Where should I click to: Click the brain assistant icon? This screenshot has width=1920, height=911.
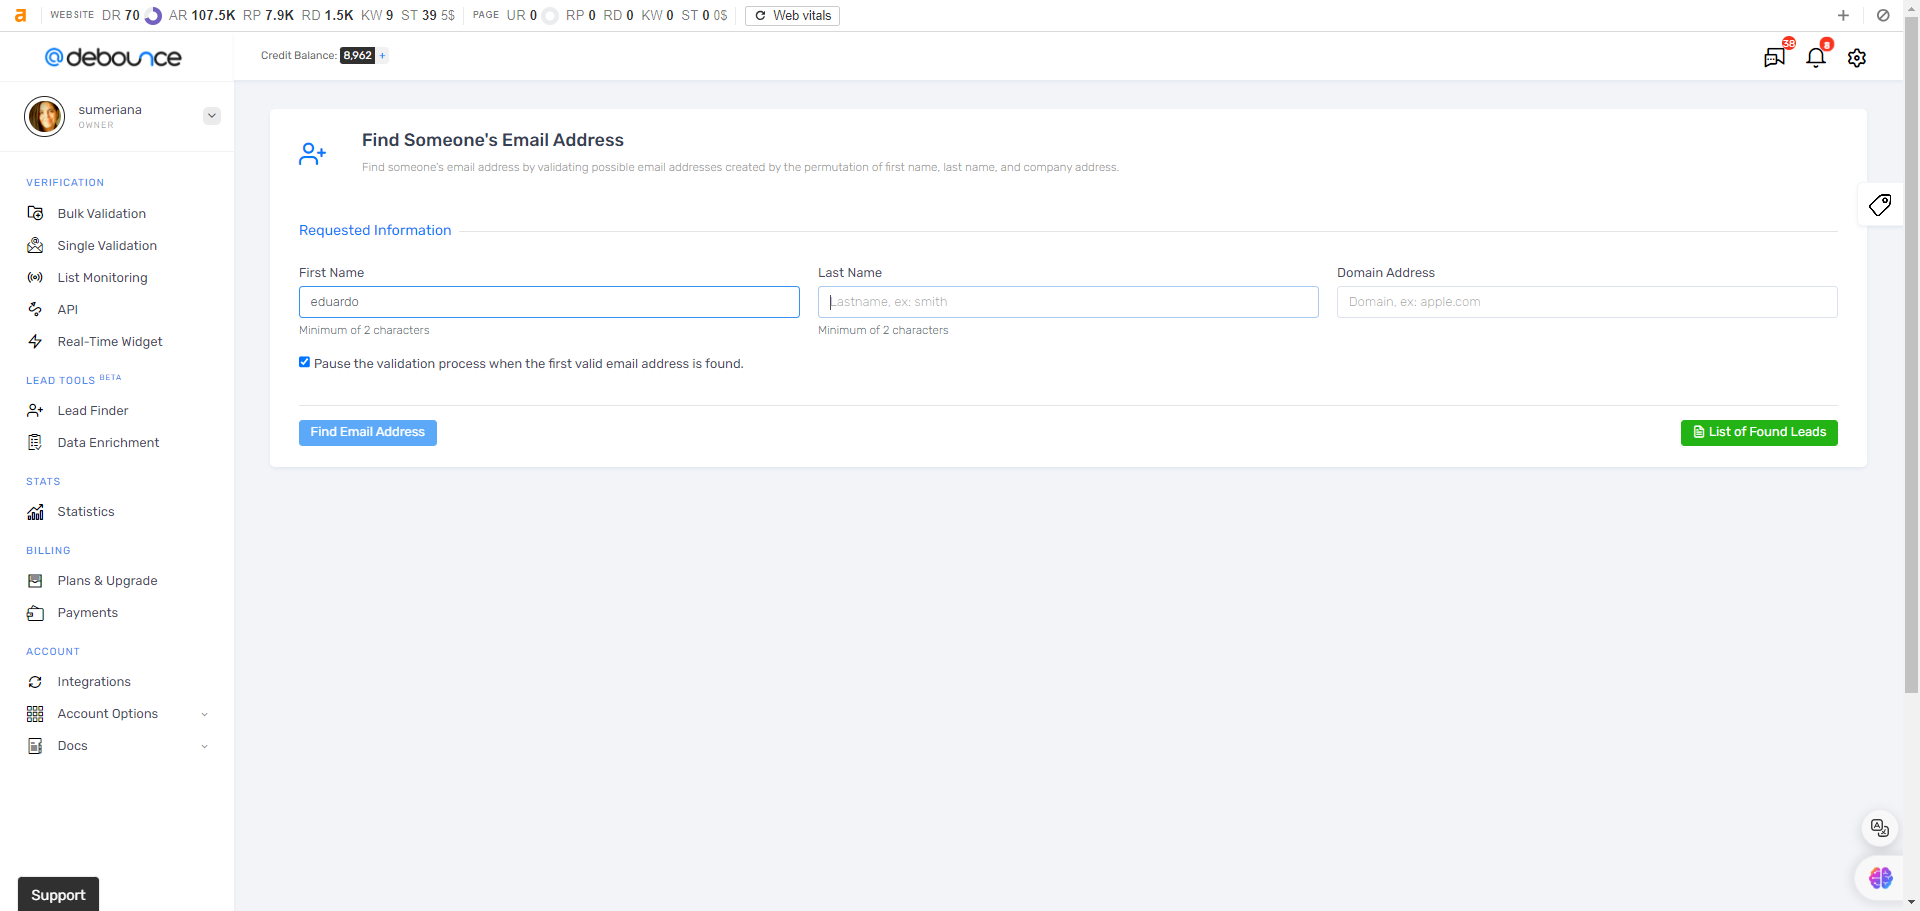pyautogui.click(x=1880, y=878)
